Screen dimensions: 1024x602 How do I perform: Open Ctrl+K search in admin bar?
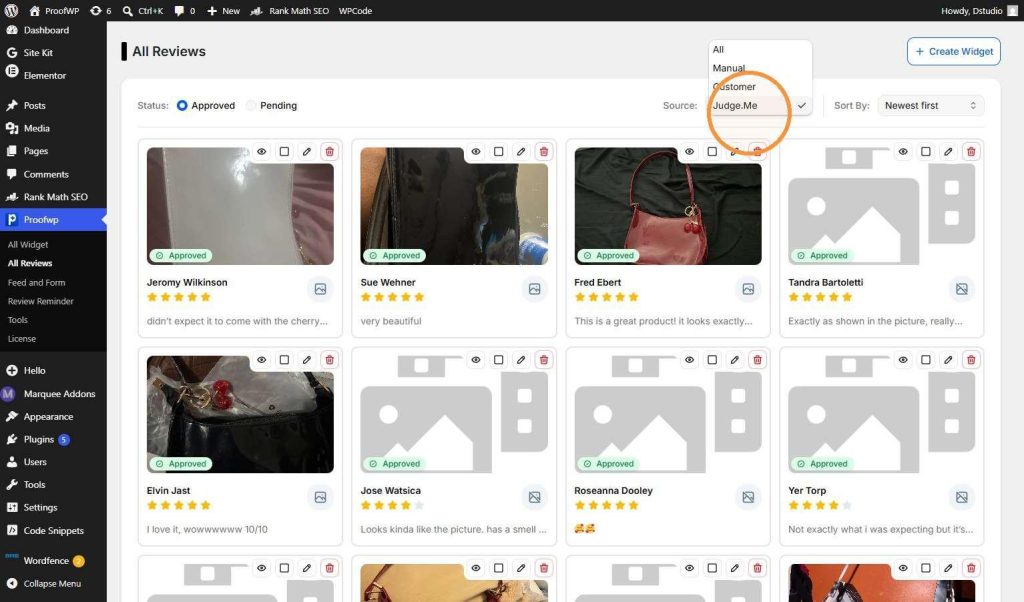tap(143, 10)
